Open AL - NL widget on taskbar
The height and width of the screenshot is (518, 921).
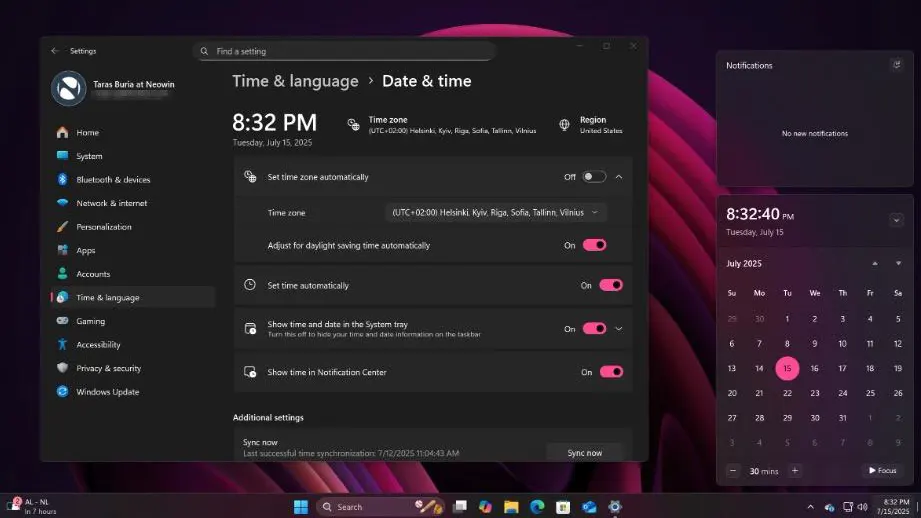(32, 507)
